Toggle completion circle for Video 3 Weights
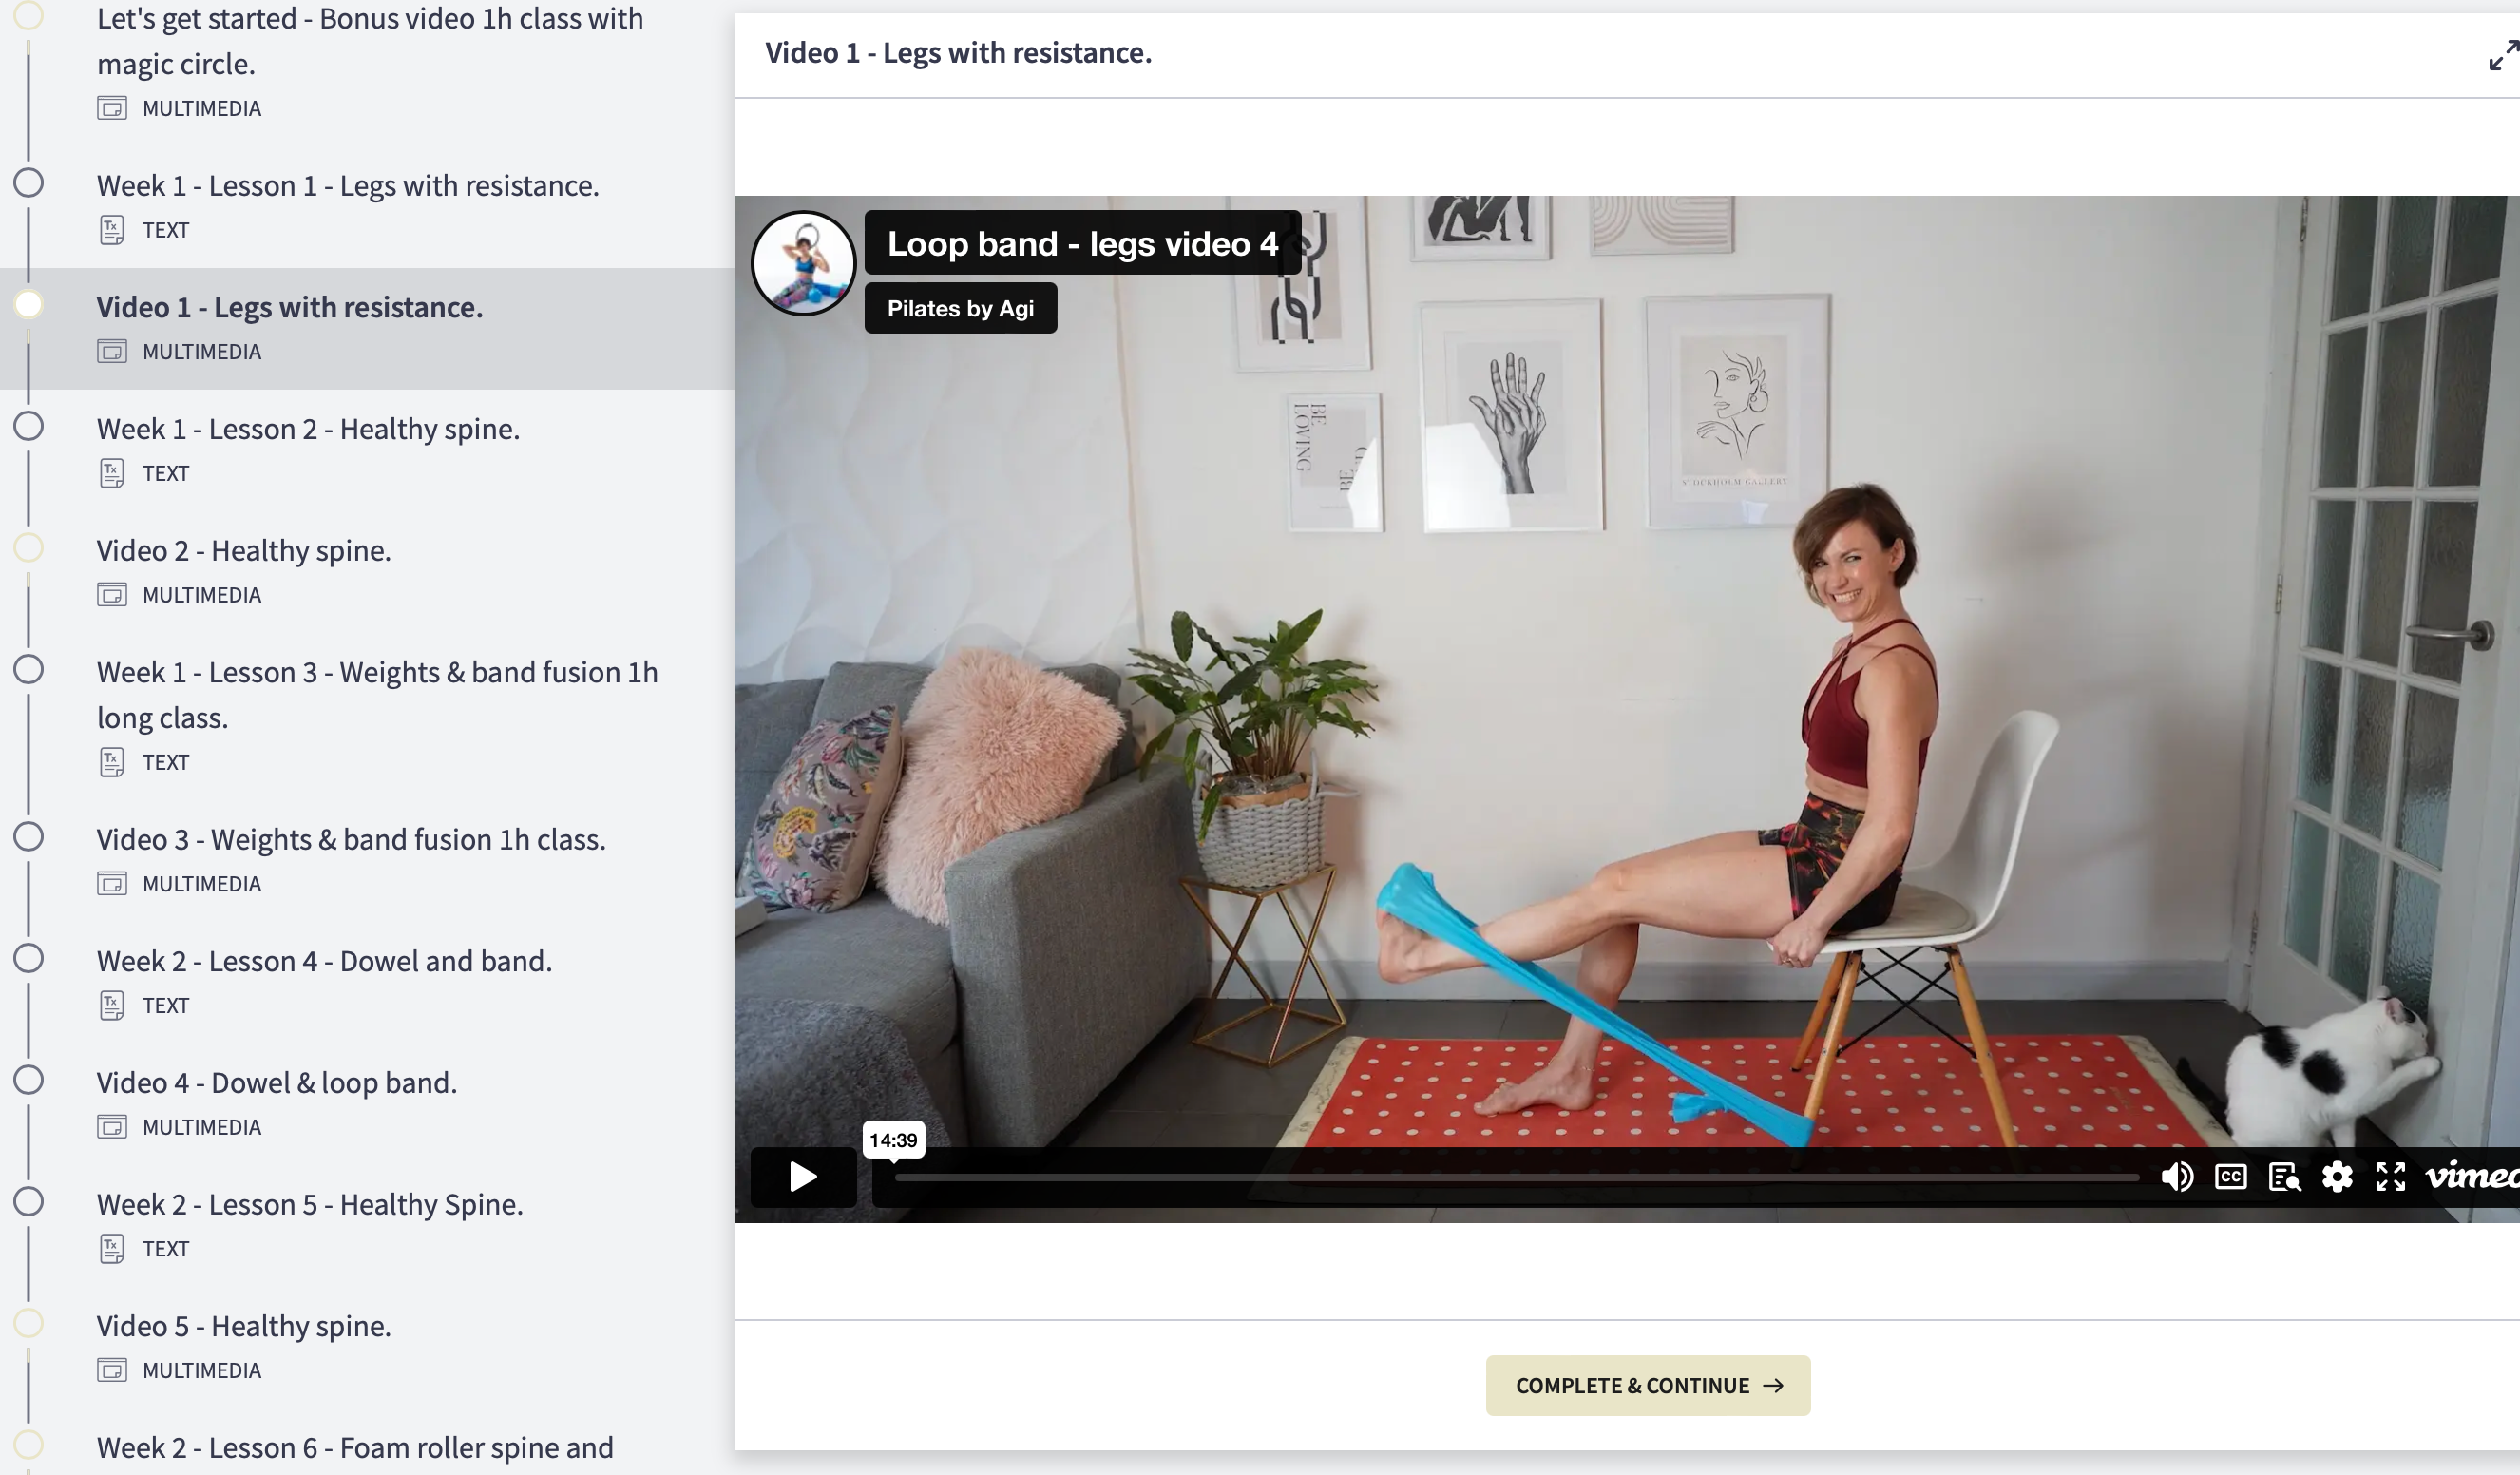 (x=29, y=837)
